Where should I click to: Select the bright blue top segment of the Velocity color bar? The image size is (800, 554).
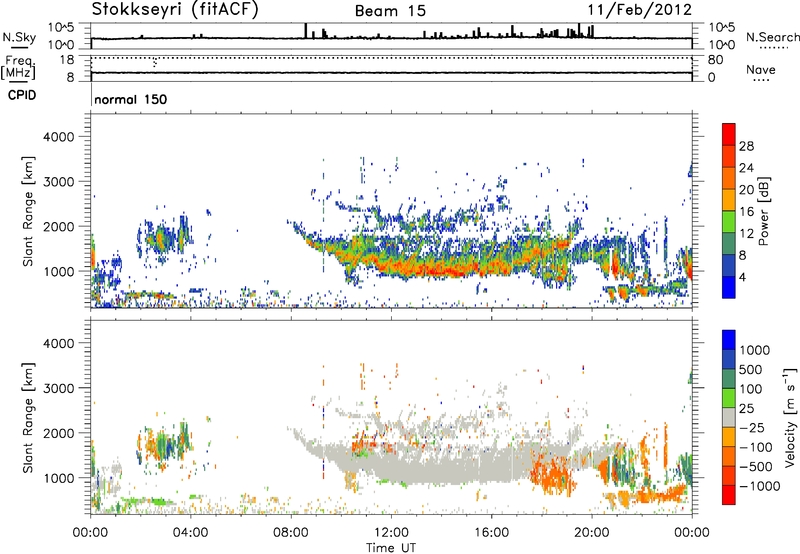tap(729, 340)
